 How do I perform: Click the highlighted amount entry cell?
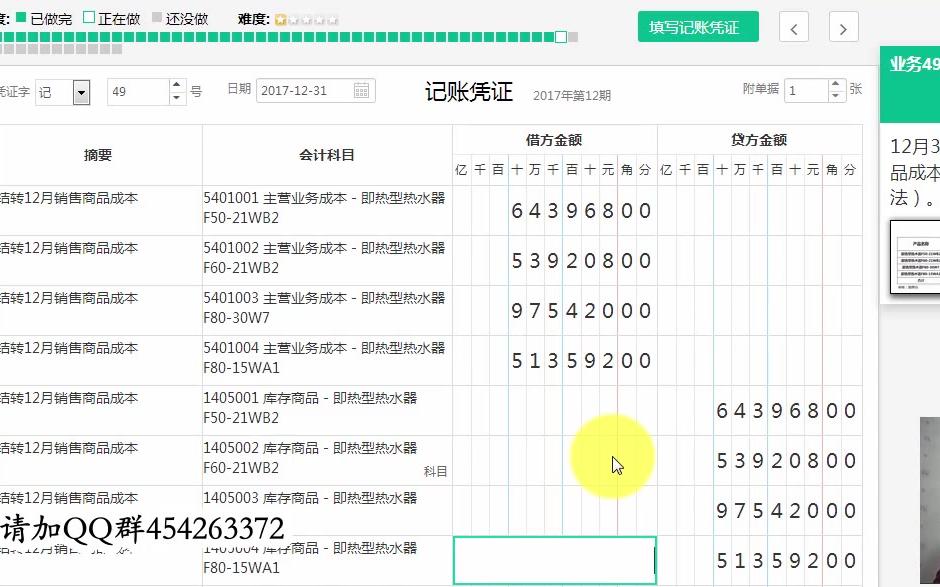pos(555,561)
